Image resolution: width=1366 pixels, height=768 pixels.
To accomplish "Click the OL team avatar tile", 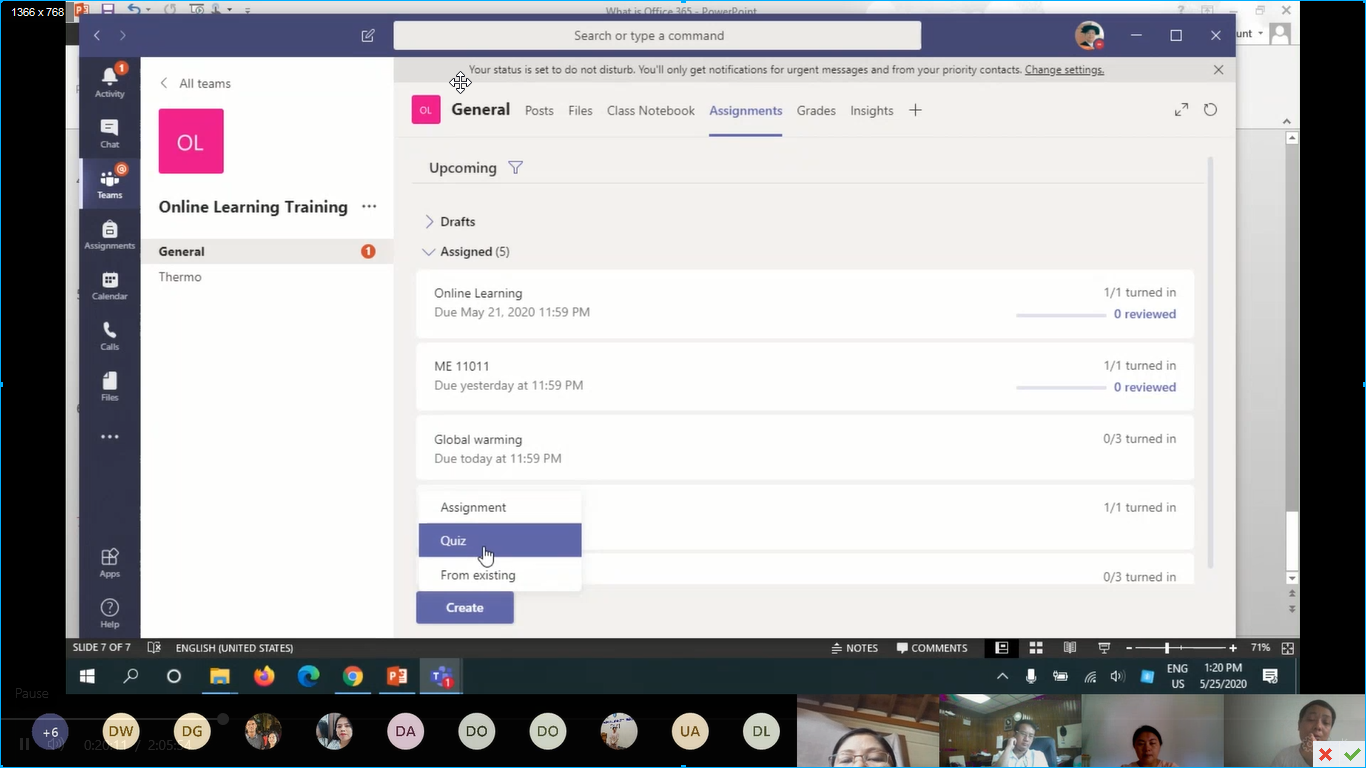I will [191, 141].
